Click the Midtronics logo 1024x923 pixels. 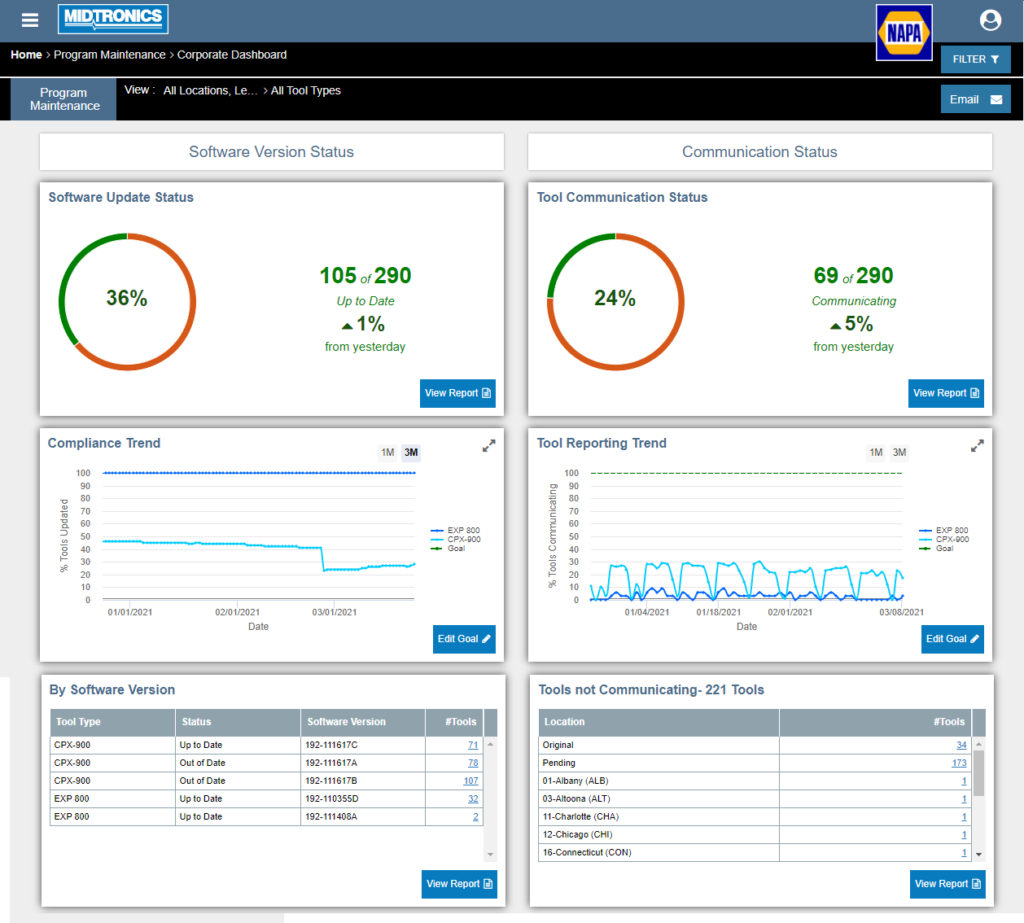113,19
